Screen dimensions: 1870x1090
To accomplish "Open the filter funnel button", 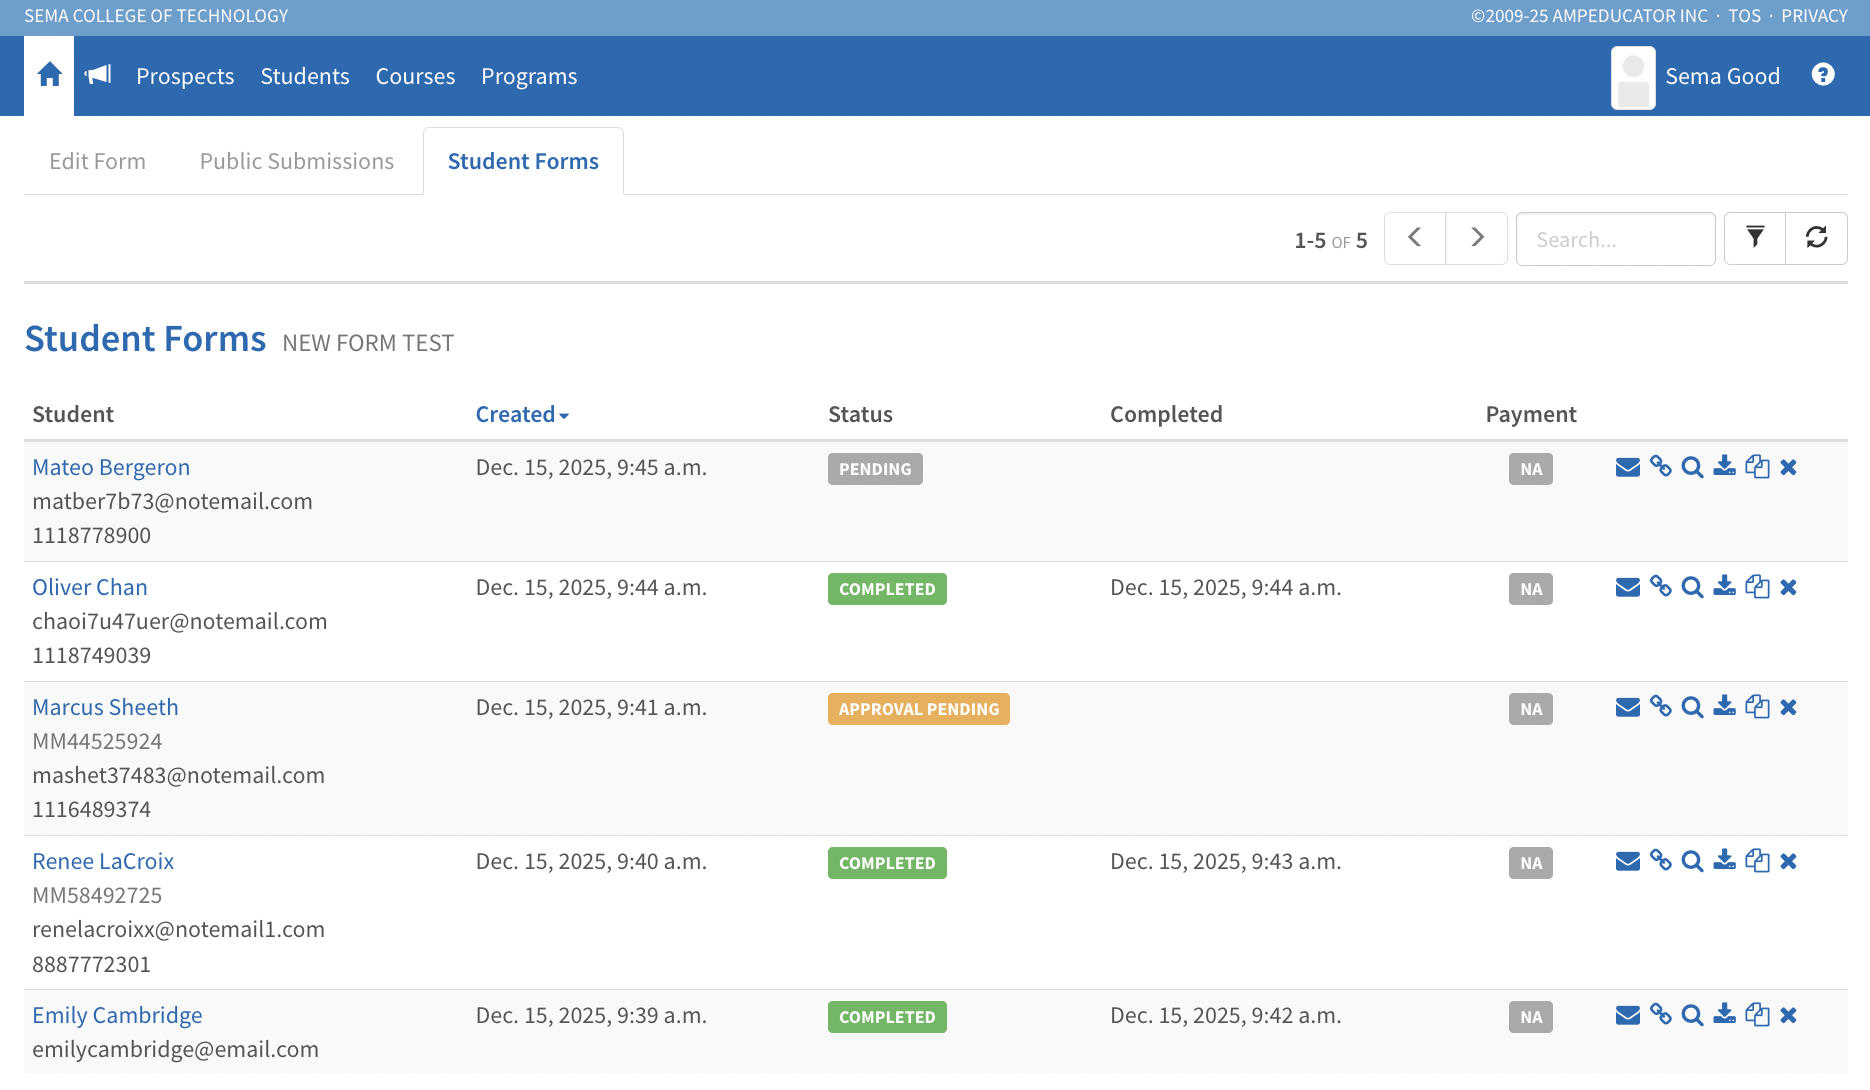I will tap(1754, 238).
